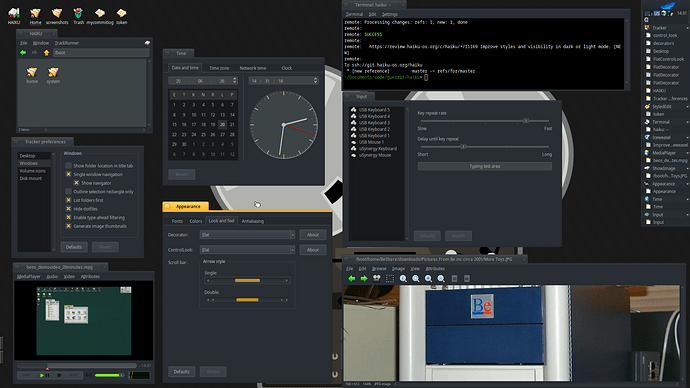
Task: Click the fourth magnifier zoom icon in ShowImage
Action: [441, 278]
